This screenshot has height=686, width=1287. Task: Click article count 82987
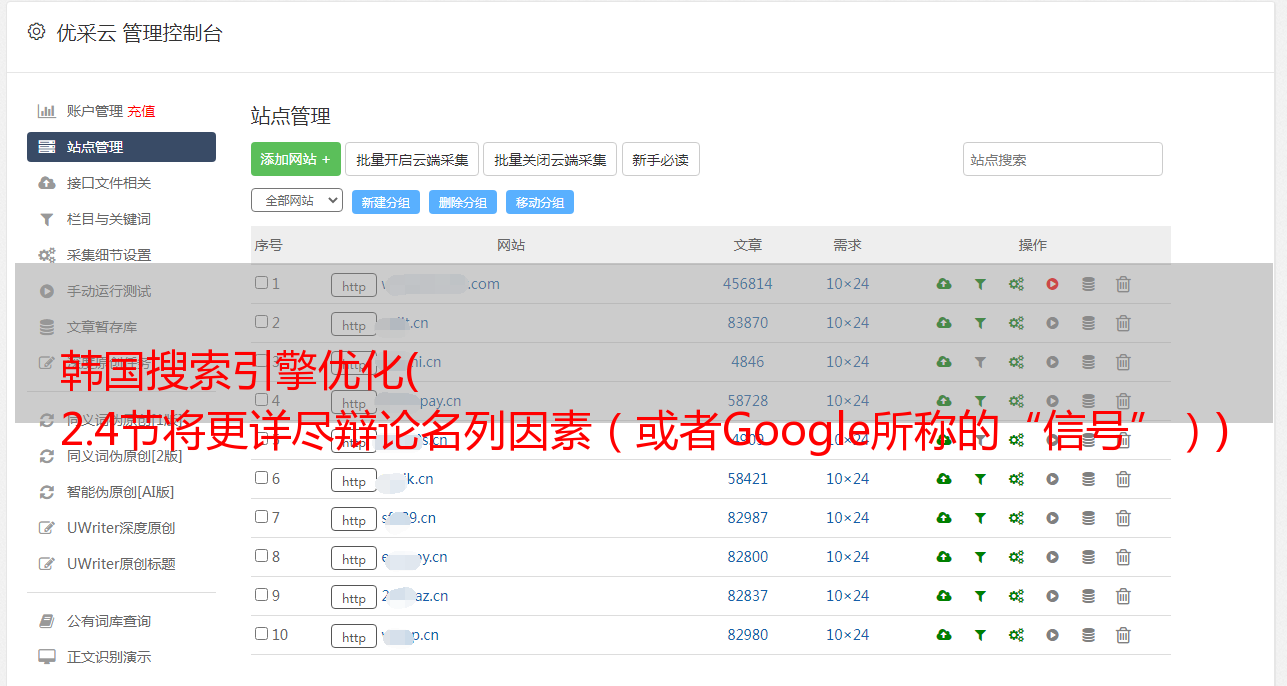click(x=748, y=518)
